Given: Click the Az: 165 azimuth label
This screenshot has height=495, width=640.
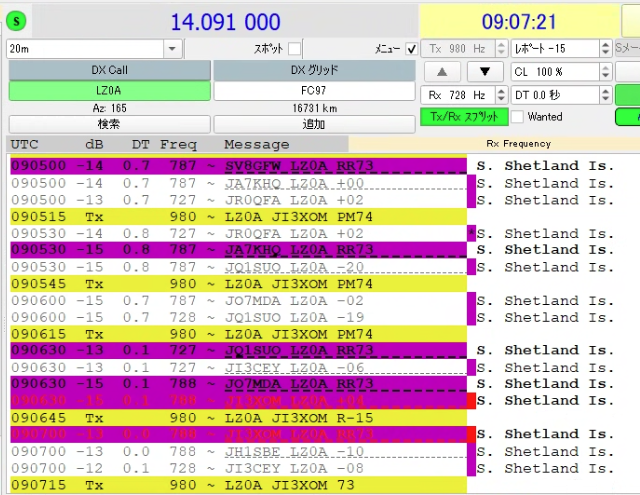Looking at the screenshot, I should click(110, 108).
